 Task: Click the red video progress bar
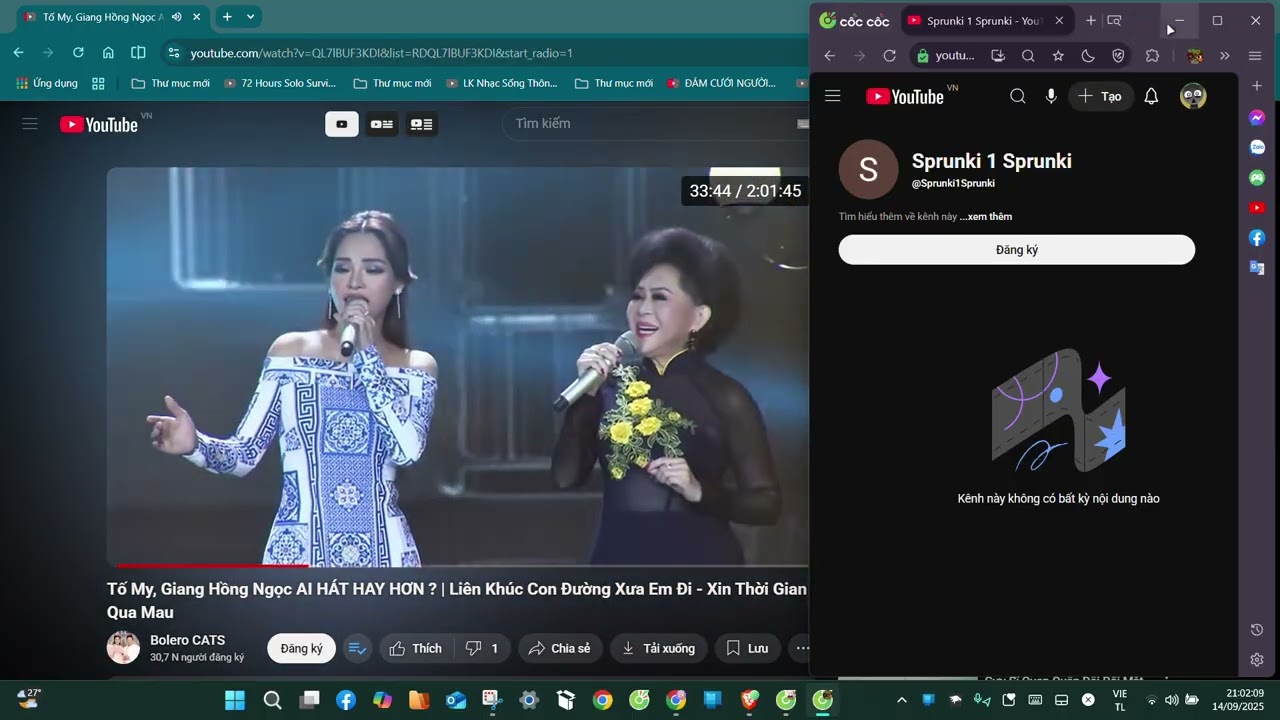212,565
